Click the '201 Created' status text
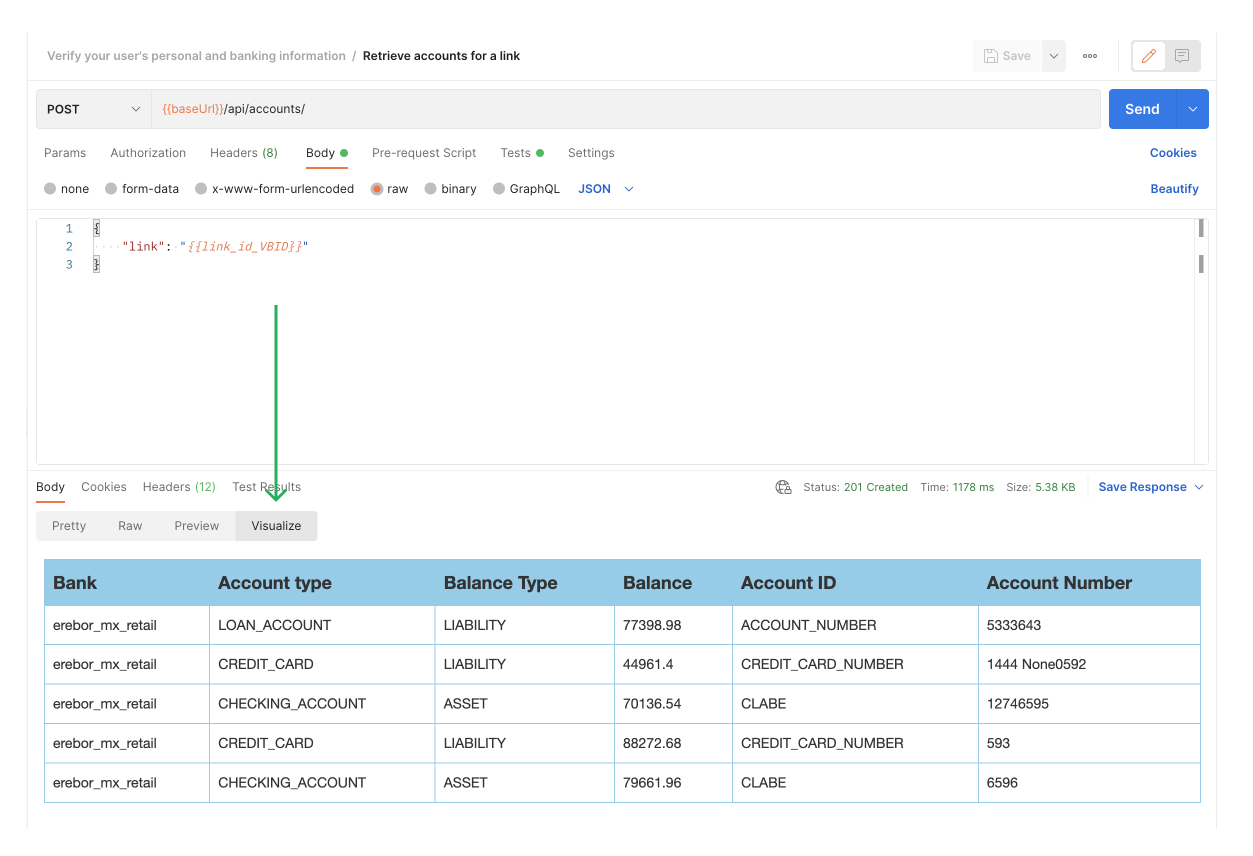1253x856 pixels. pos(876,487)
